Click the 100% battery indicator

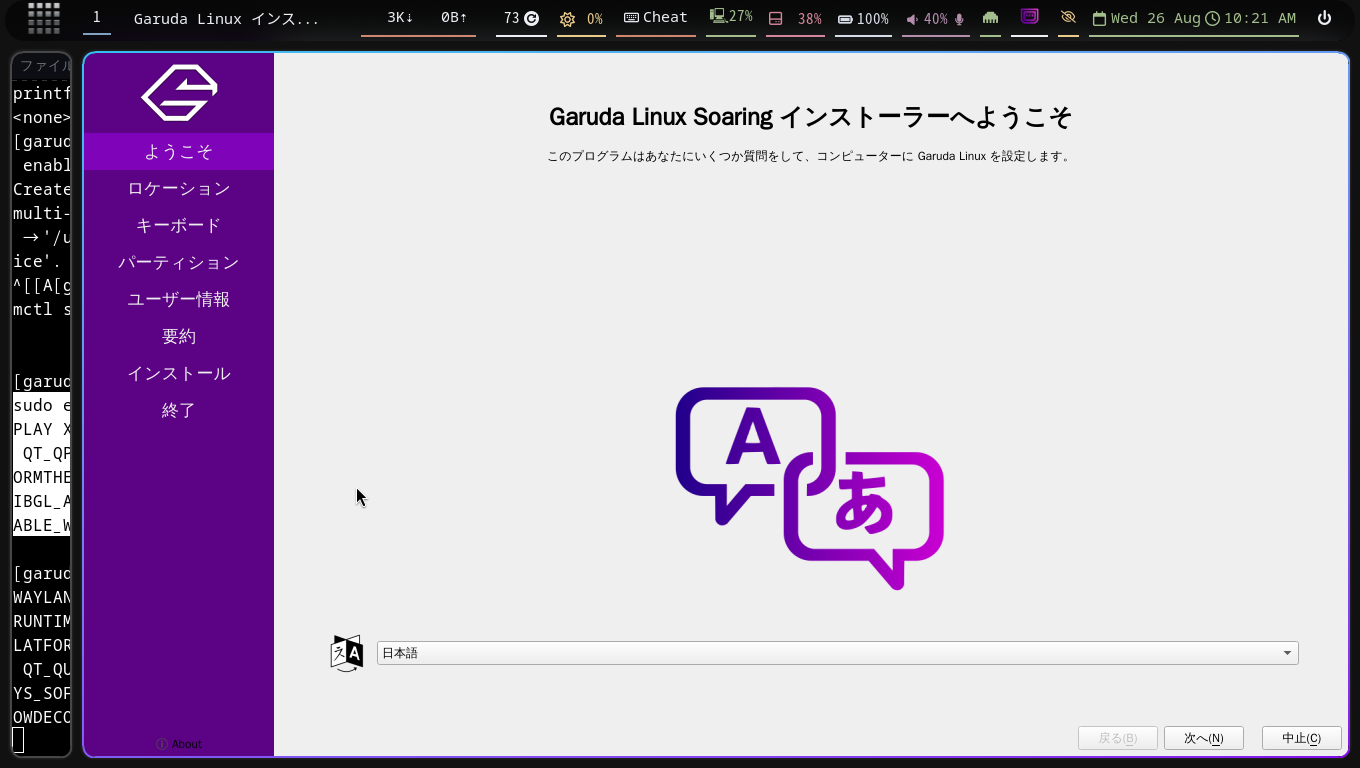coord(863,19)
